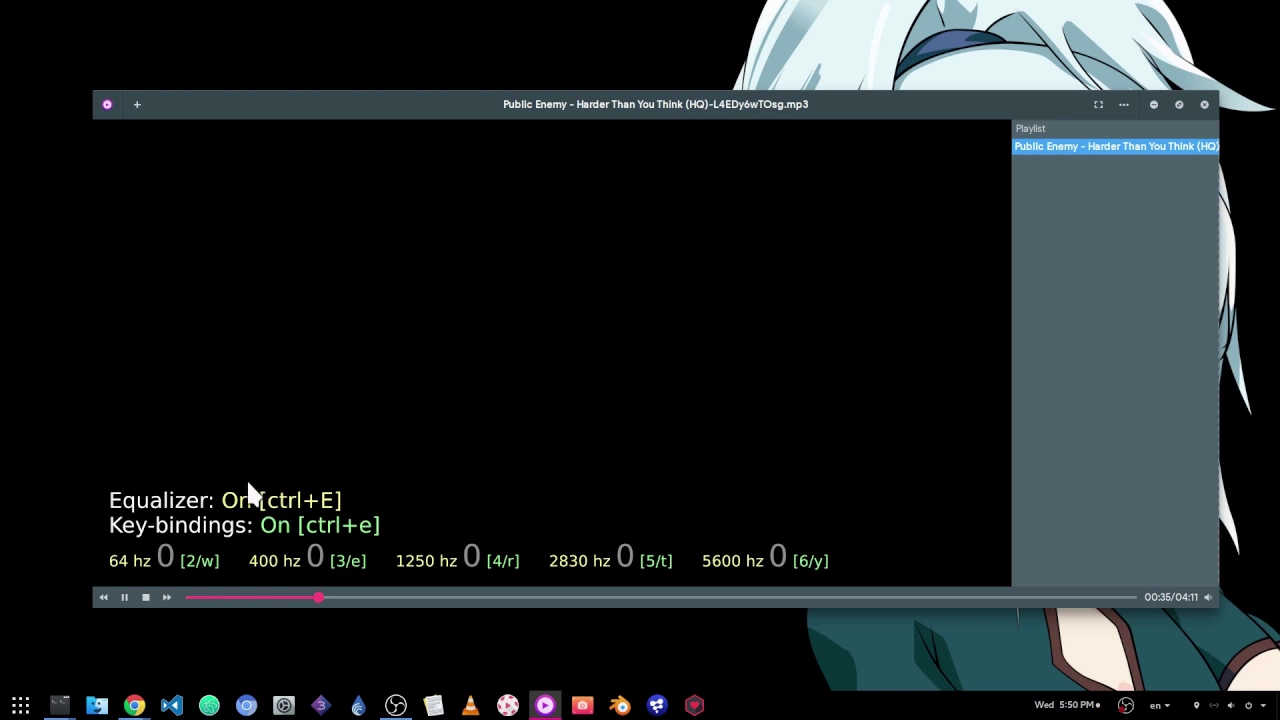Viewport: 1280px width, 720px height.
Task: Open the red hexagon heart app in the taskbar
Action: tap(695, 705)
